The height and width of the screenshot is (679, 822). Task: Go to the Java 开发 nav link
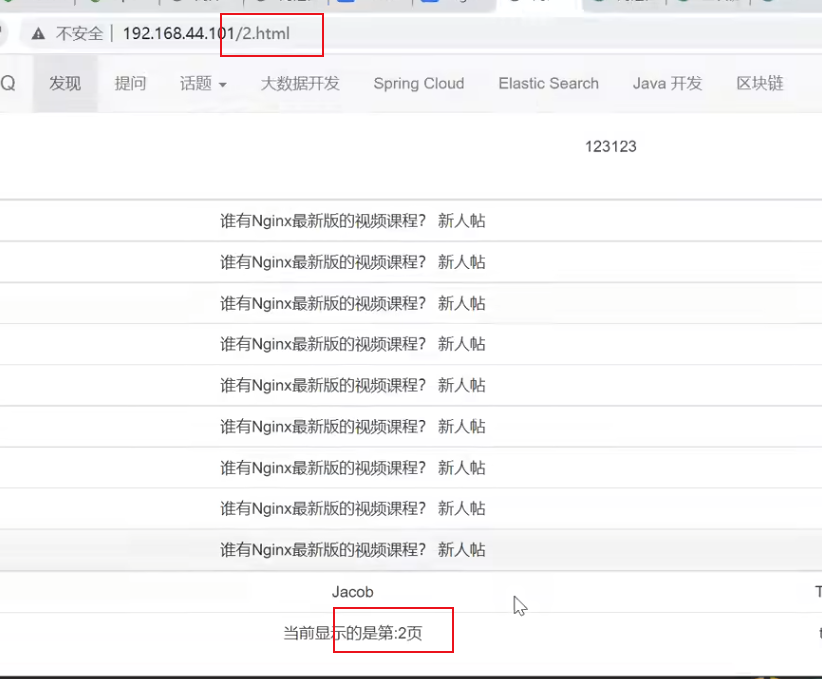(667, 83)
